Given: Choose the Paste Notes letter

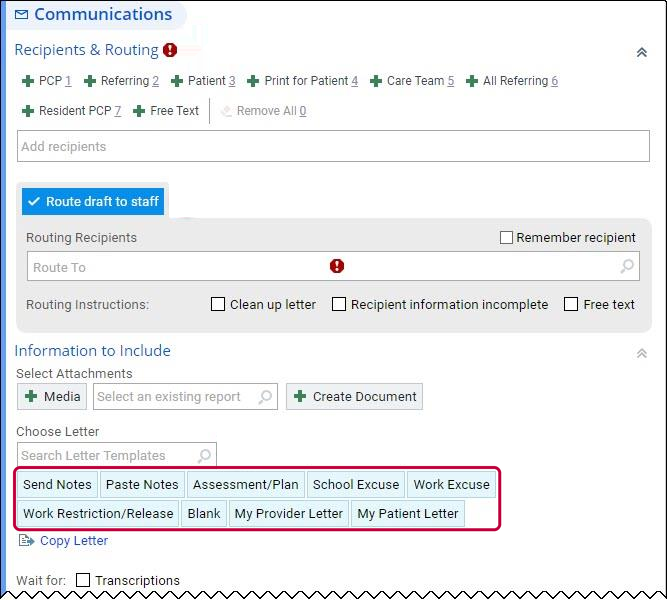Looking at the screenshot, I should point(142,485).
